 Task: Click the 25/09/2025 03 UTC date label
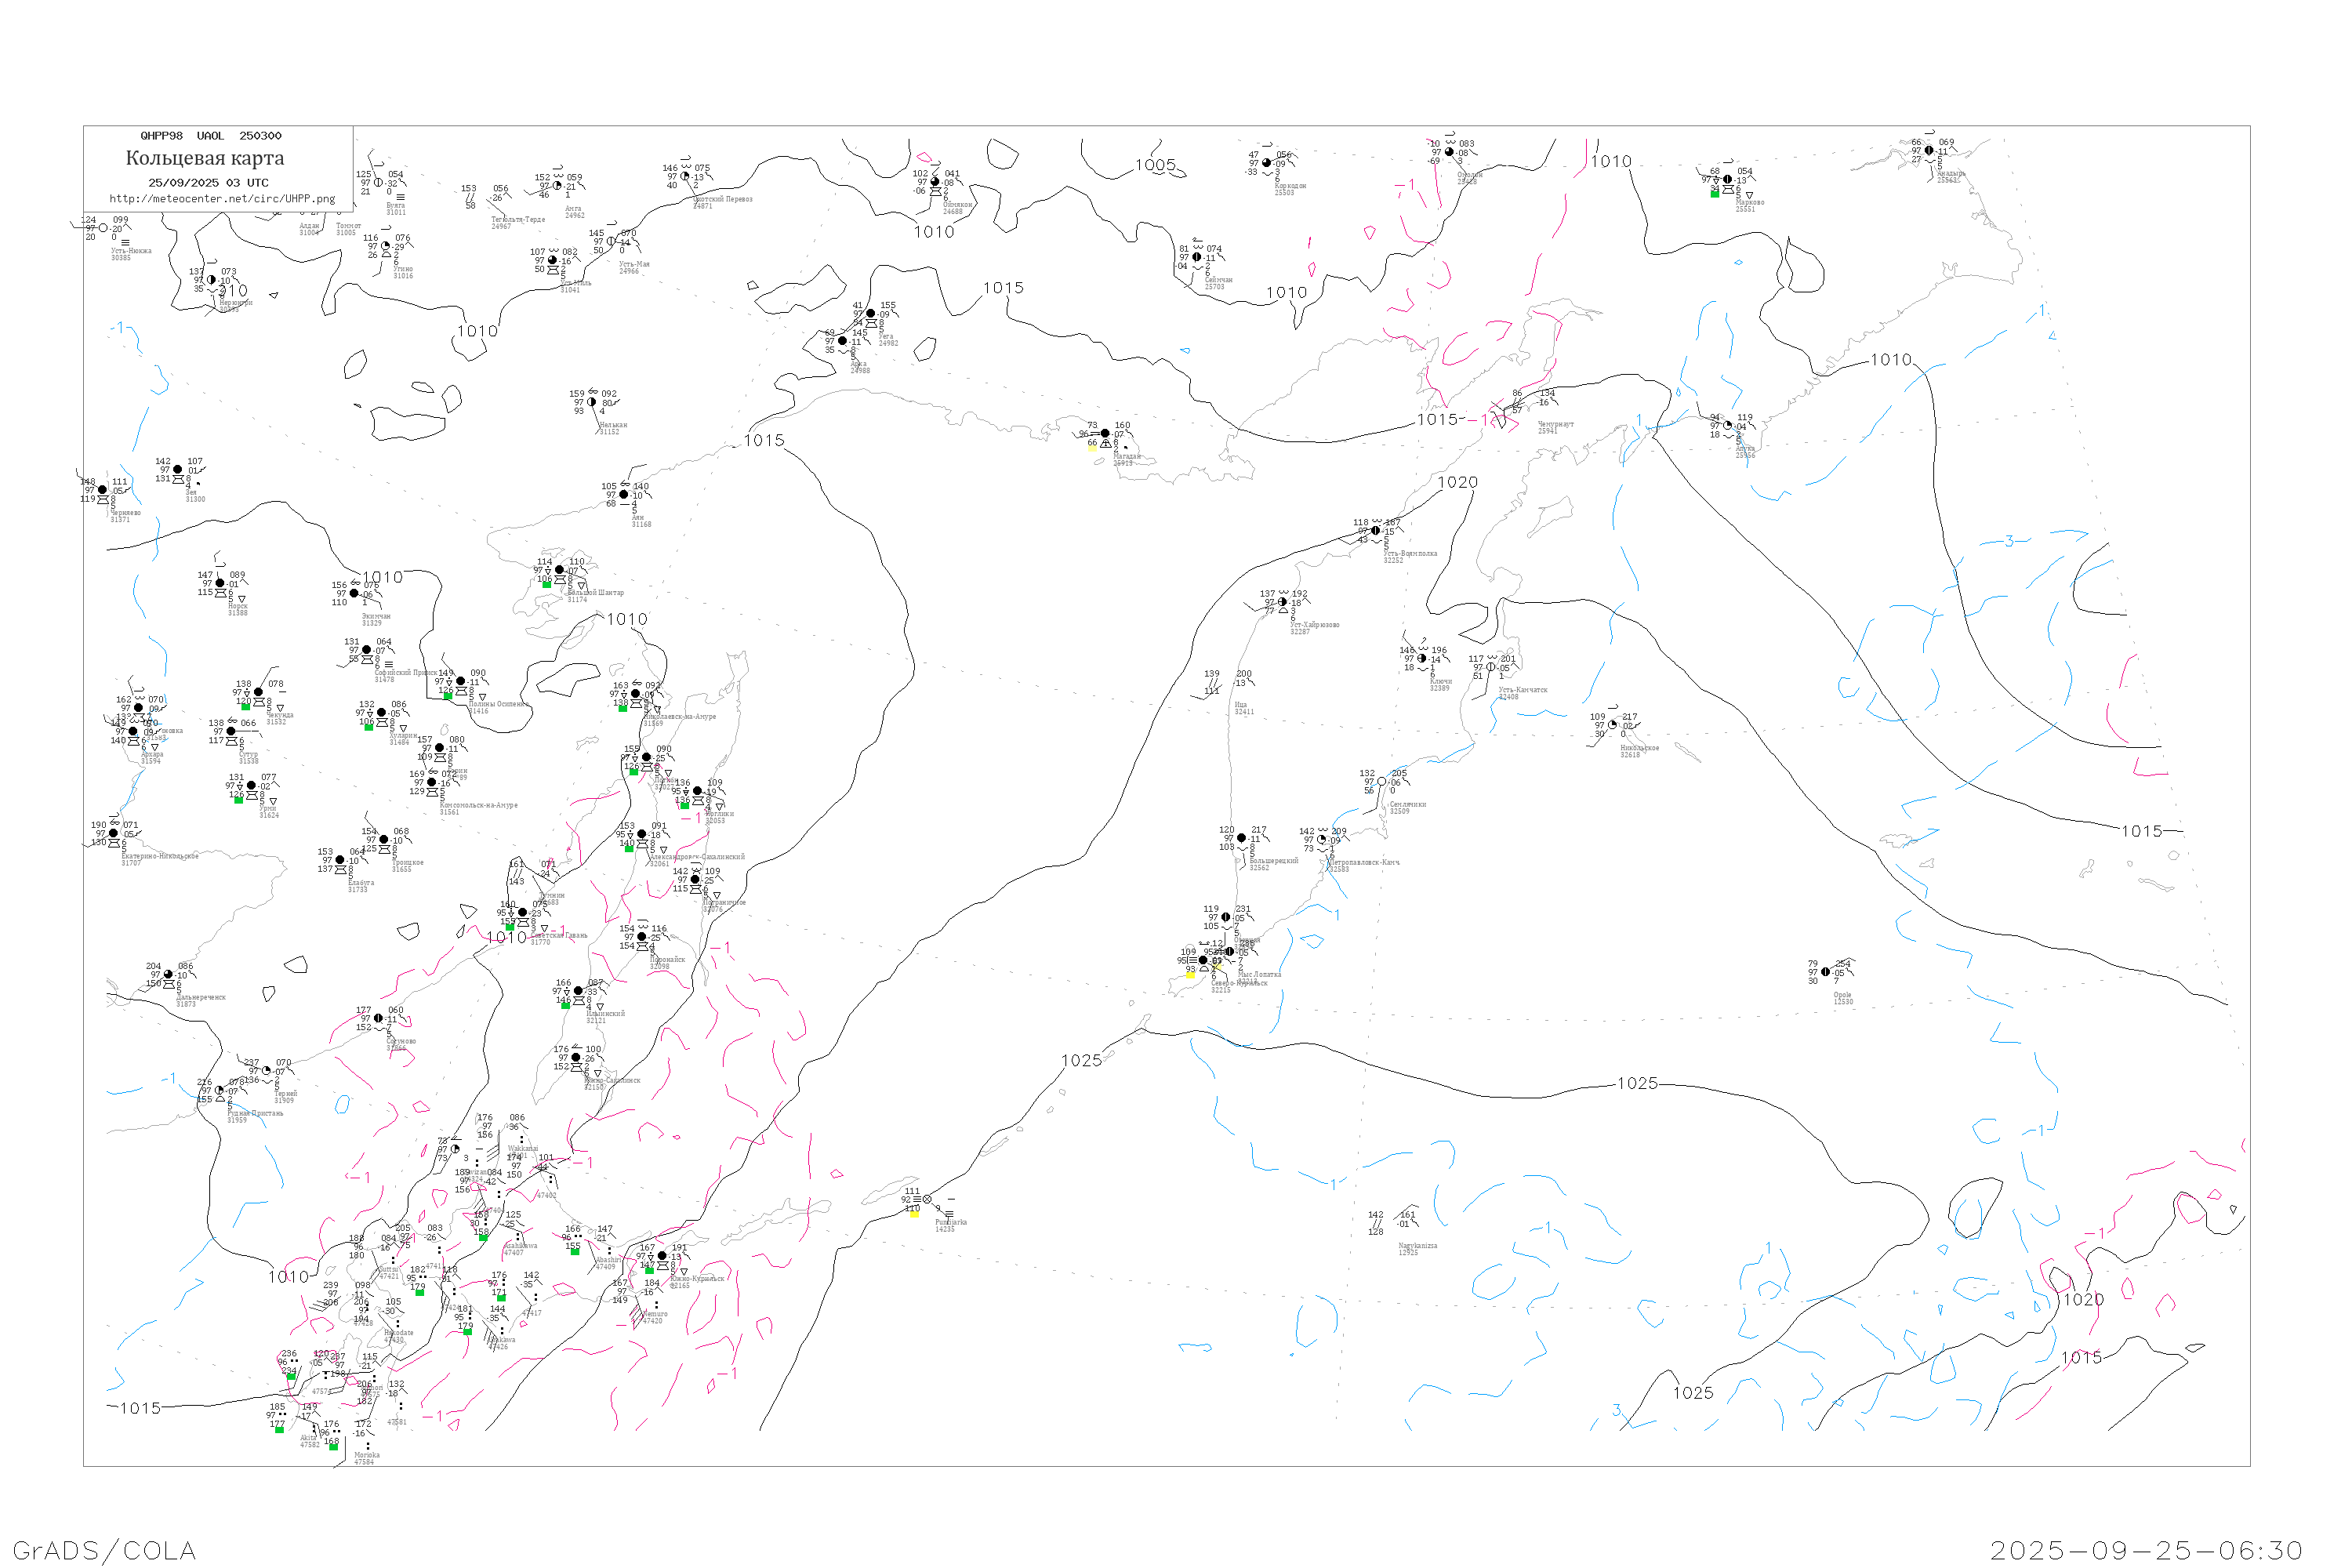point(208,183)
